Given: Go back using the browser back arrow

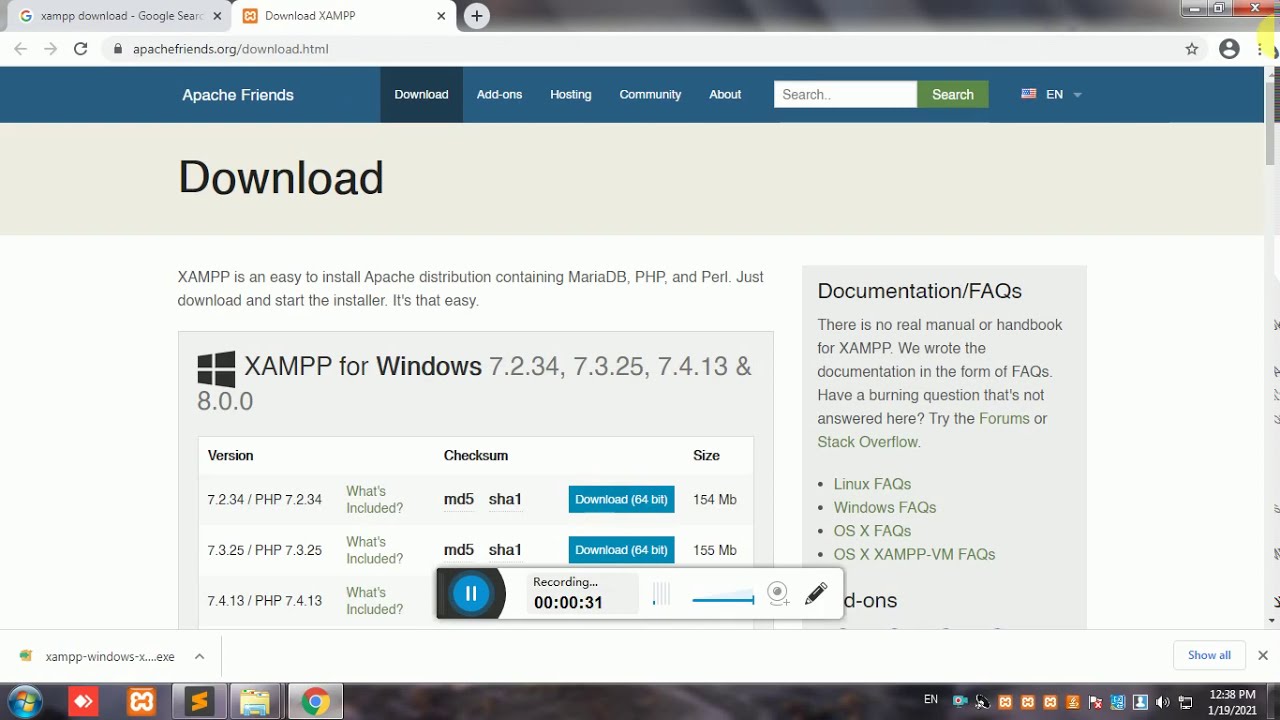Looking at the screenshot, I should tap(20, 48).
